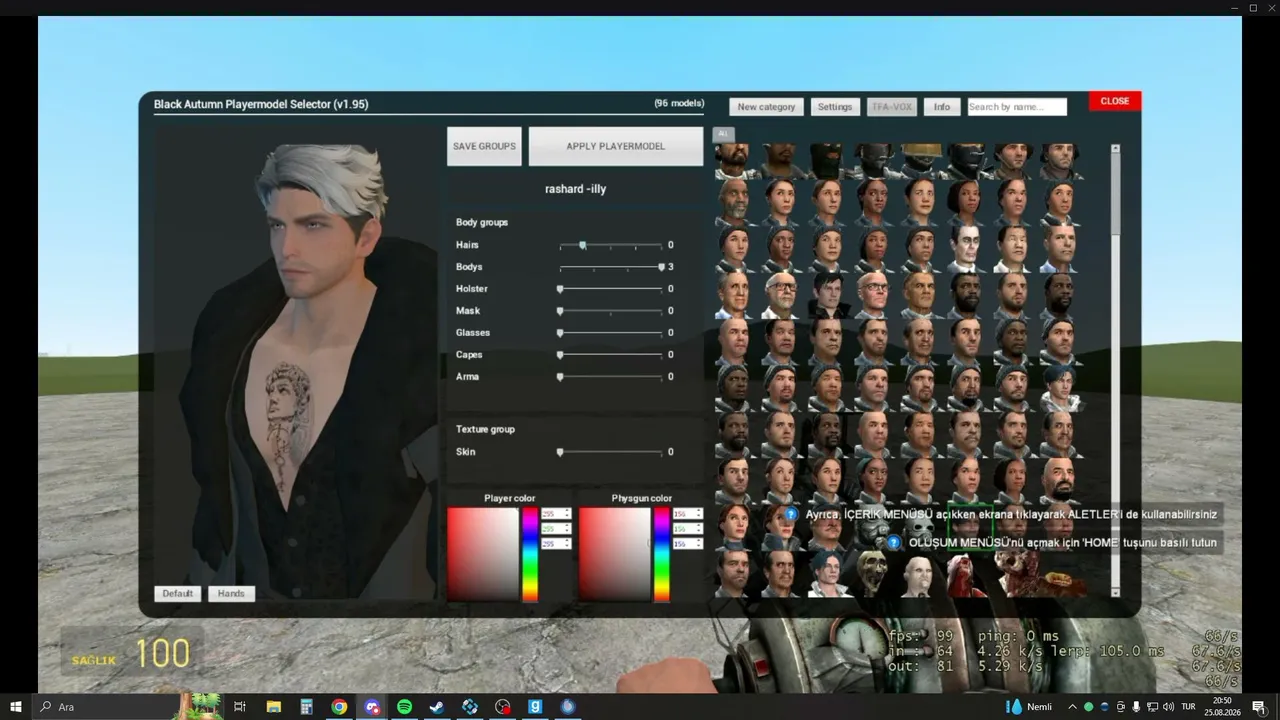Show hidden system tray icons
The width and height of the screenshot is (1280, 720).
pyautogui.click(x=1073, y=707)
